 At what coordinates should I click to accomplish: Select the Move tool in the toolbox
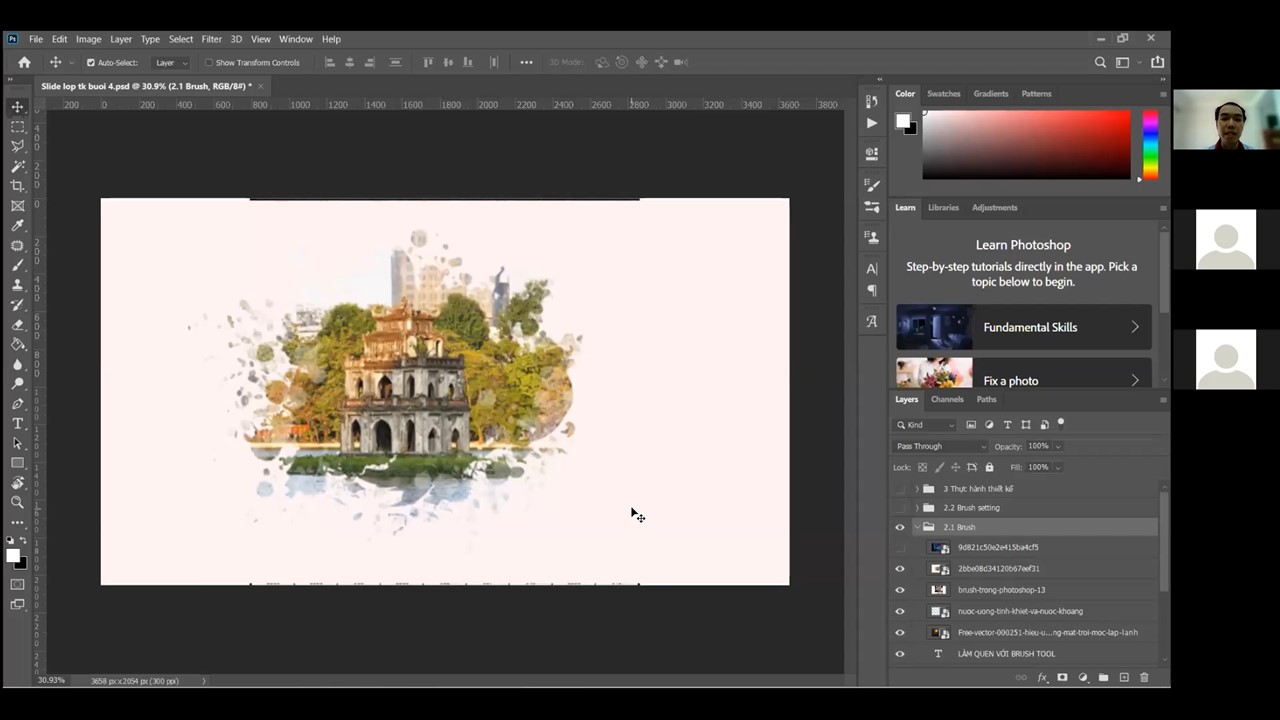(x=18, y=107)
